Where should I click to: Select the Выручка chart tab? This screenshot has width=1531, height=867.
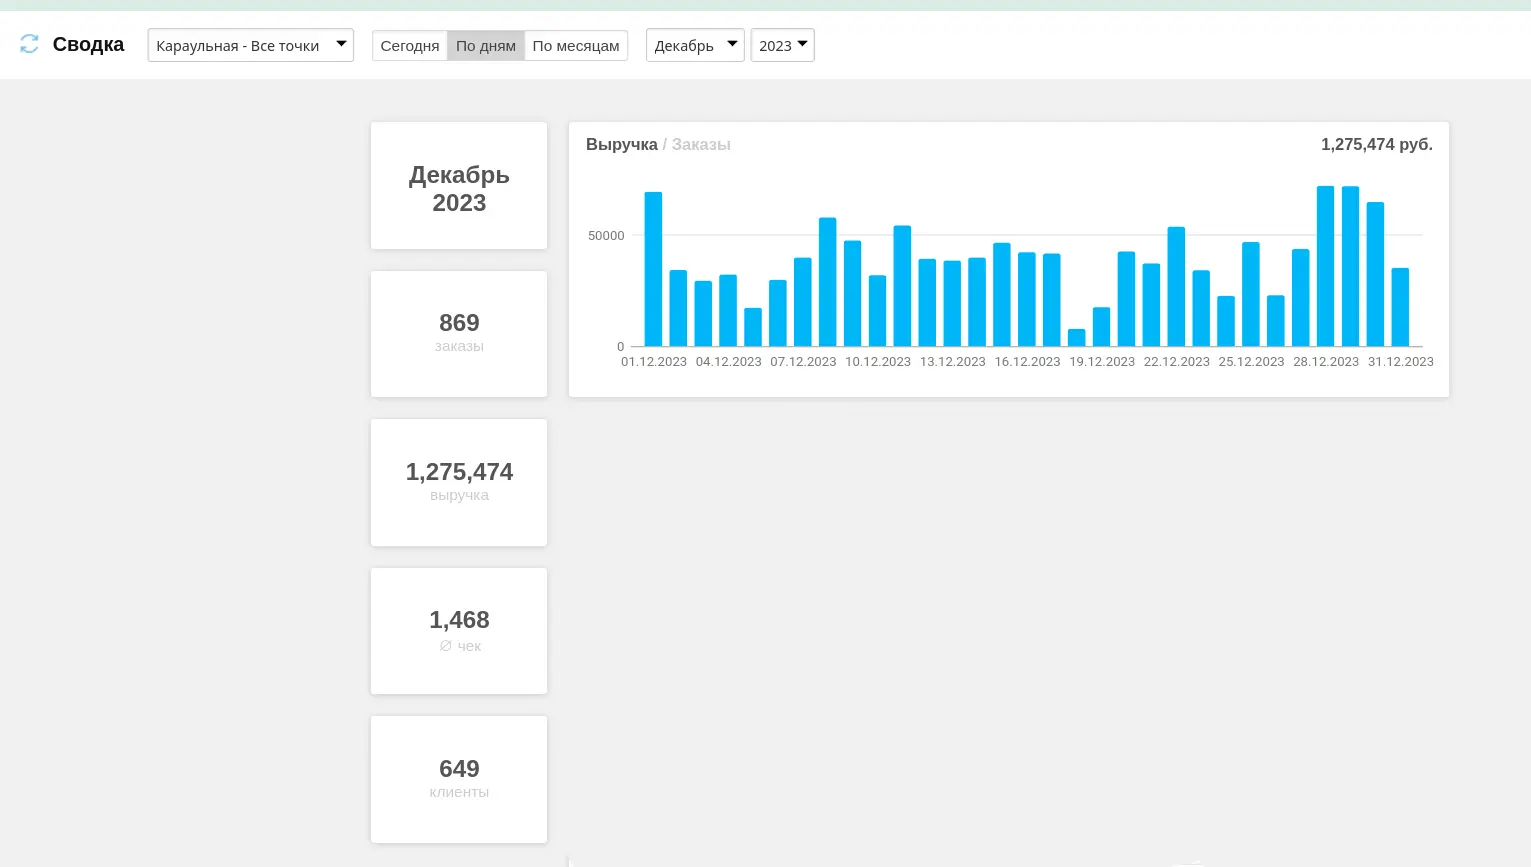[x=621, y=145]
